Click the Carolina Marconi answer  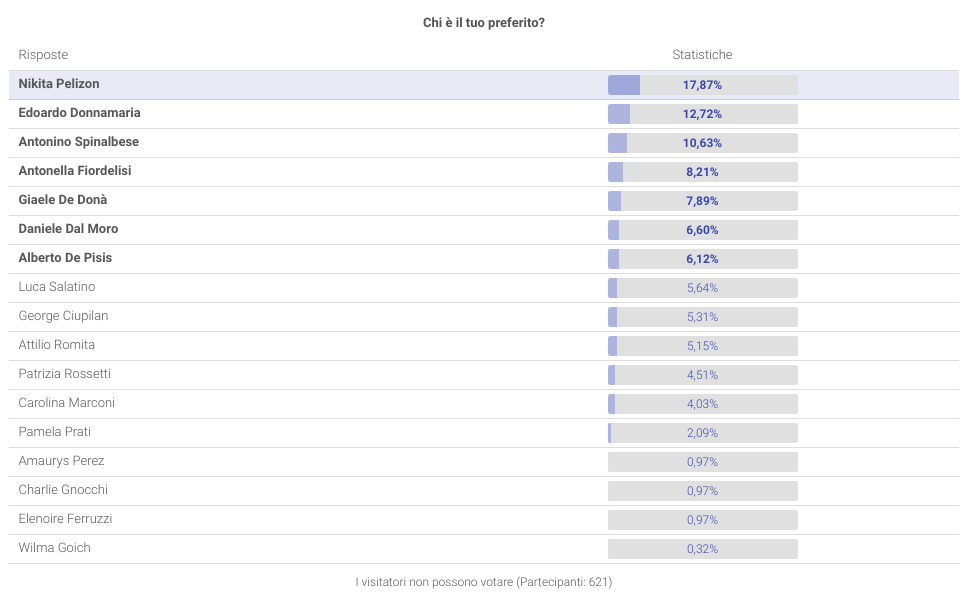tap(66, 404)
